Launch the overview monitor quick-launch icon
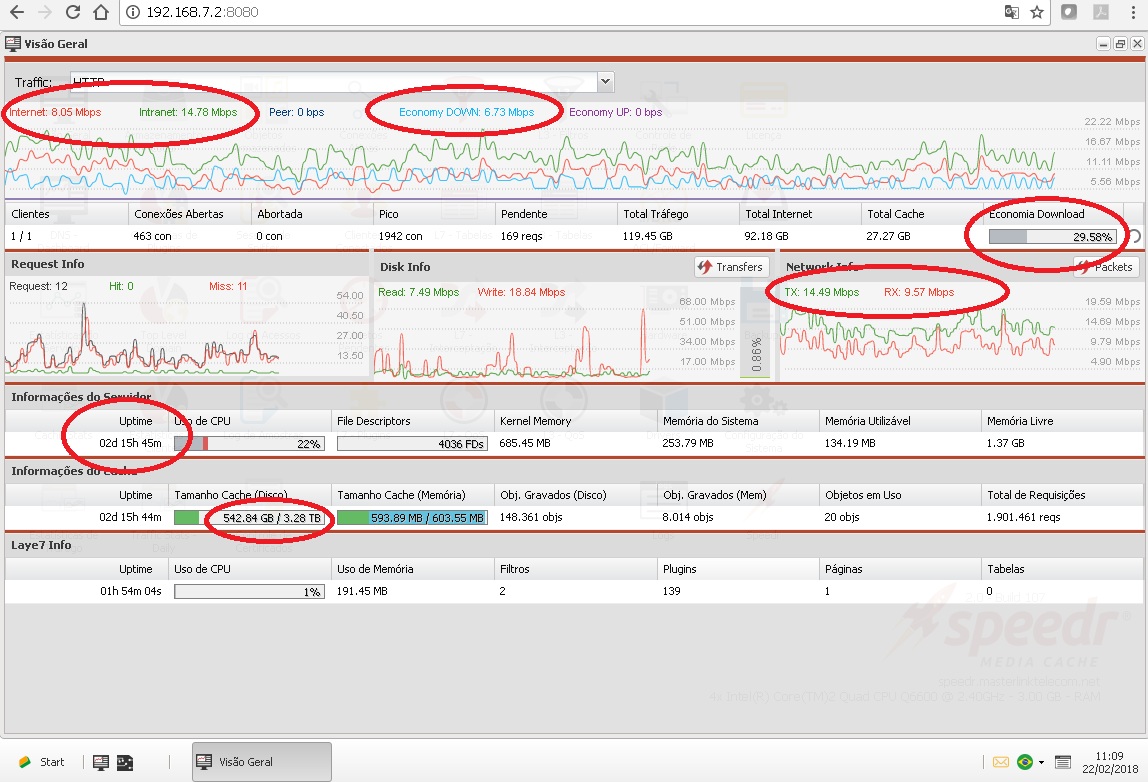 point(101,762)
